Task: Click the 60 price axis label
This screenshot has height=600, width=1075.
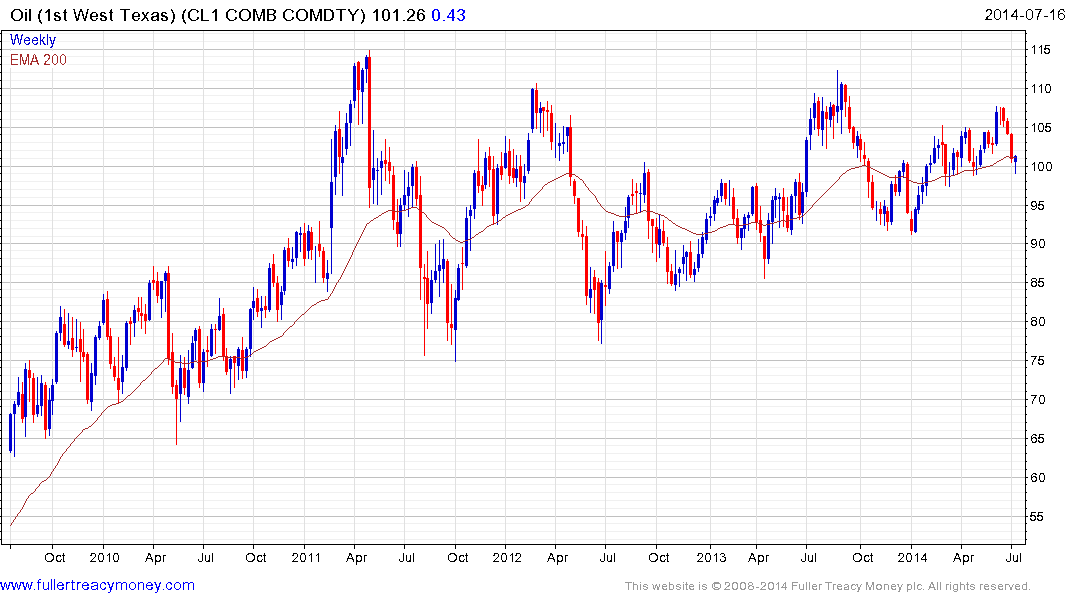Action: pos(1038,478)
